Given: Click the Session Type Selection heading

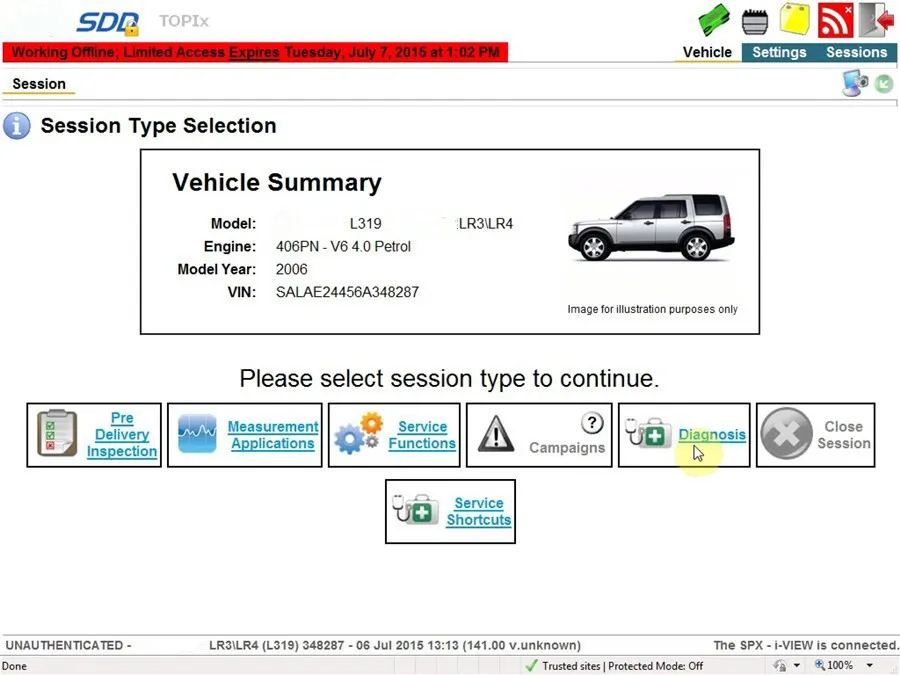Looking at the screenshot, I should click(x=158, y=126).
